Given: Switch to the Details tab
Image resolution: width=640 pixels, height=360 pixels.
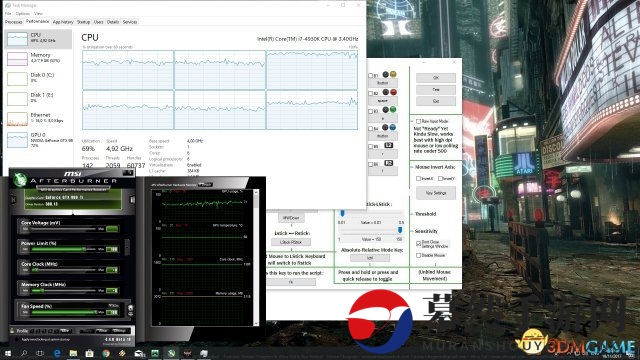Looking at the screenshot, I should point(113,22).
